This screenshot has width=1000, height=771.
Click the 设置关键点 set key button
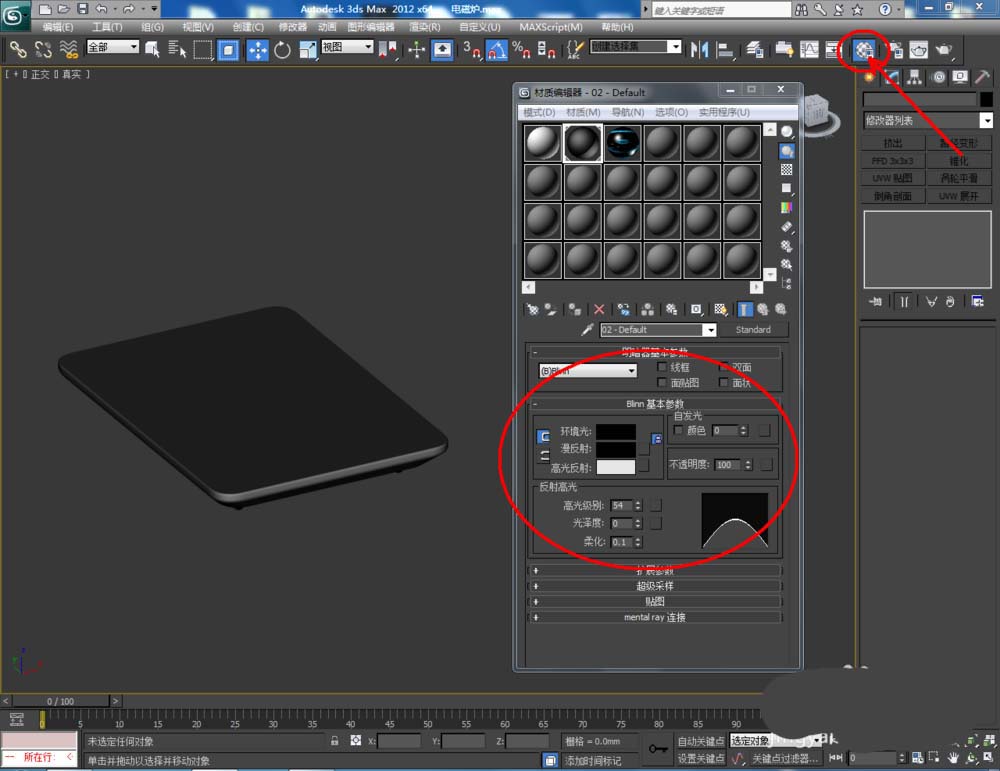(x=700, y=758)
